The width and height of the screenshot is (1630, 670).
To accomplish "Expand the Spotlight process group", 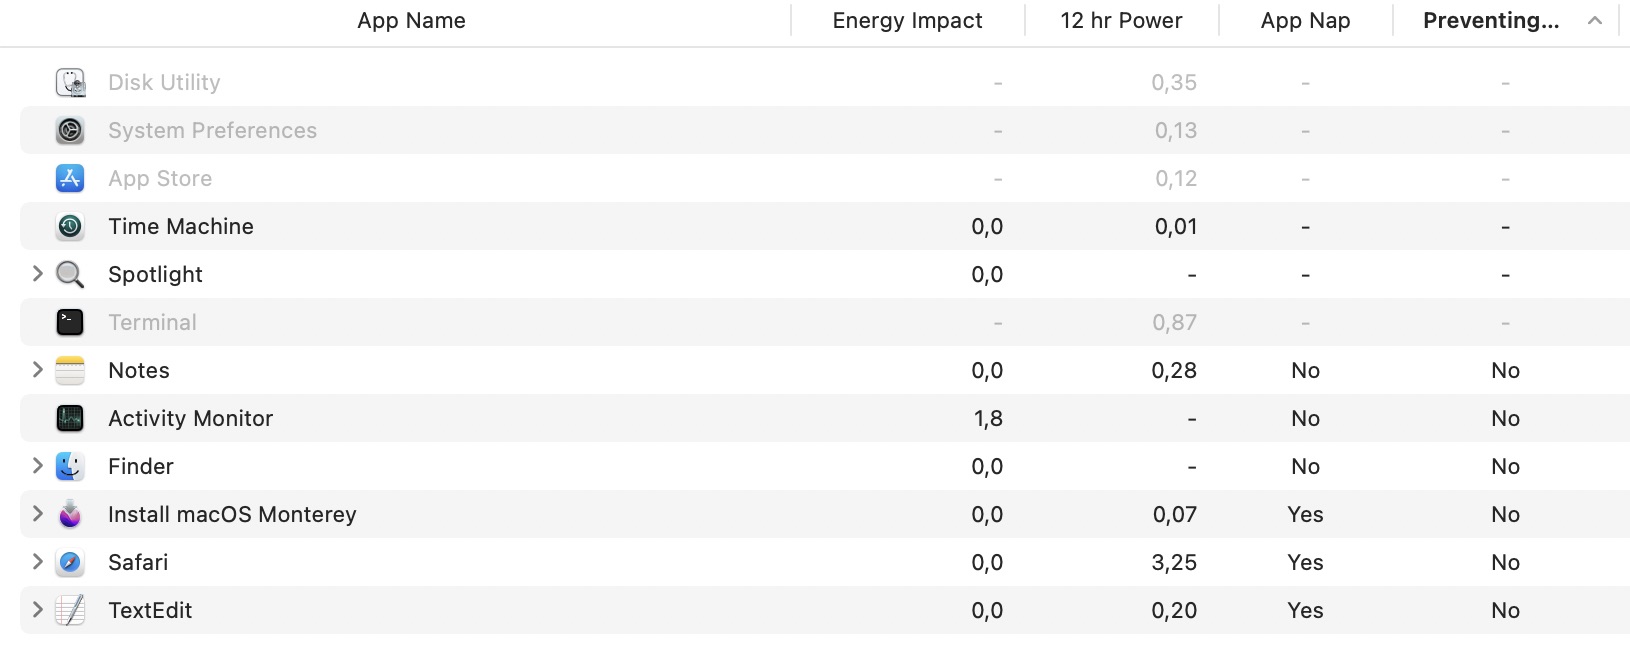I will pos(37,273).
